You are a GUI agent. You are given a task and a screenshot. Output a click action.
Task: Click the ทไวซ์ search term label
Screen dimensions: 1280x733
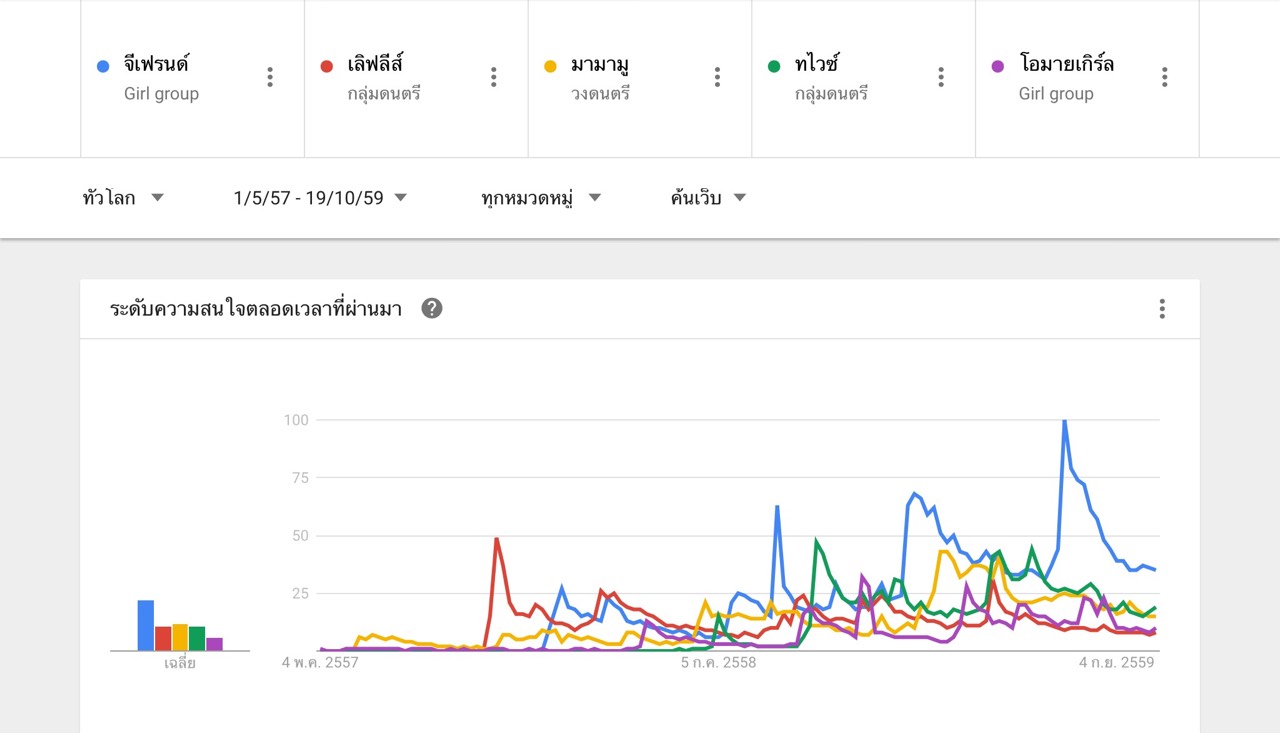817,64
